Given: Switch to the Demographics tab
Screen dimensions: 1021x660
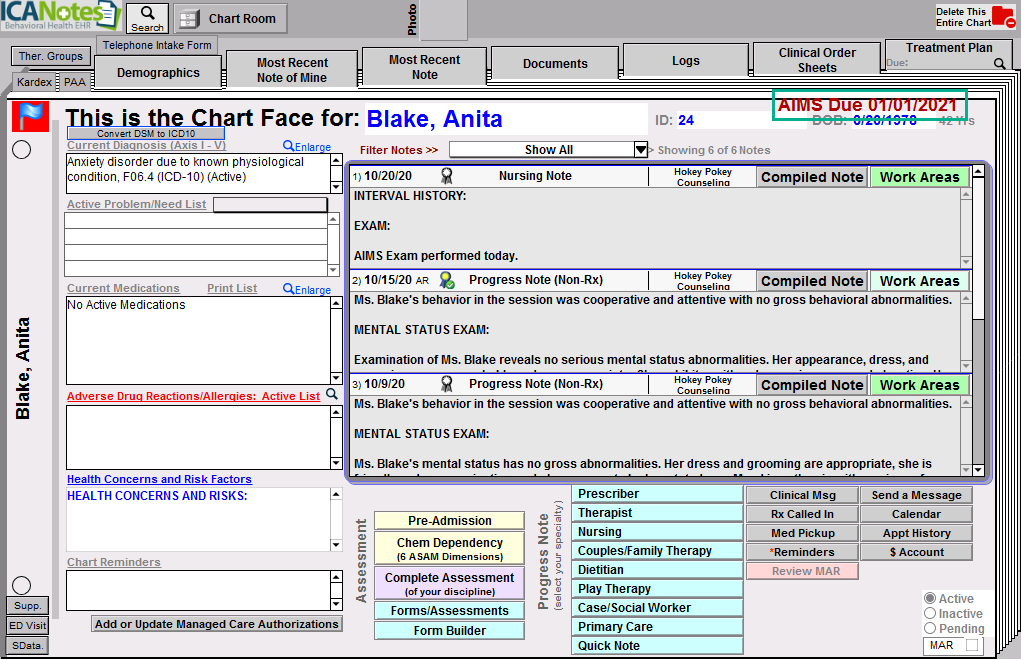Looking at the screenshot, I should pos(158,72).
